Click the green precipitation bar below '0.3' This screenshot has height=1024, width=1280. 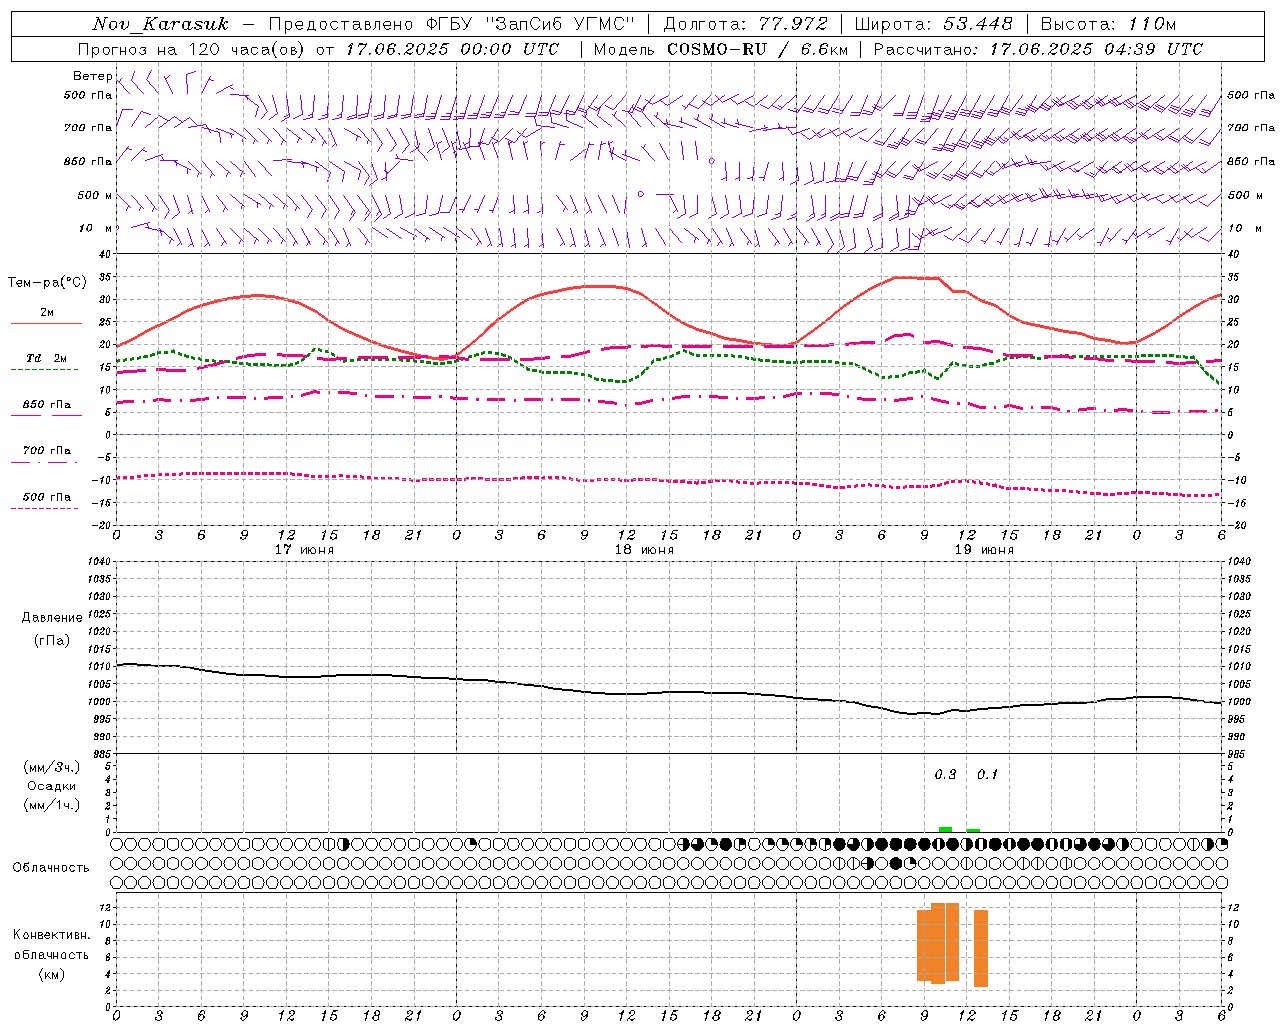[x=945, y=829]
